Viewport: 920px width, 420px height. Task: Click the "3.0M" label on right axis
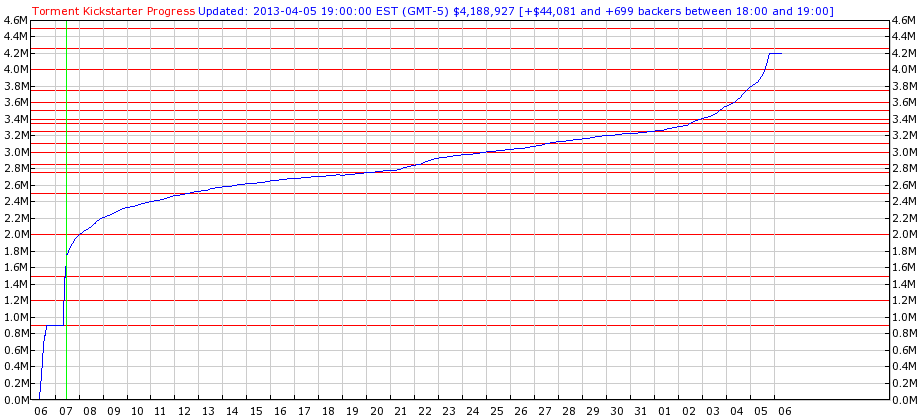coord(904,152)
